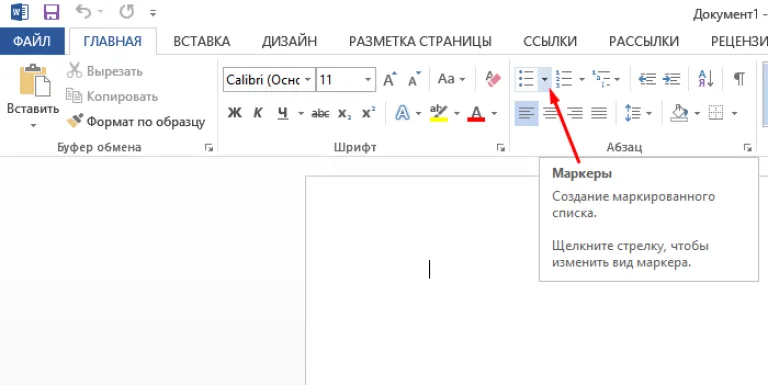768x385 pixels.
Task: Open font color dropdown arrow
Action: (x=494, y=114)
